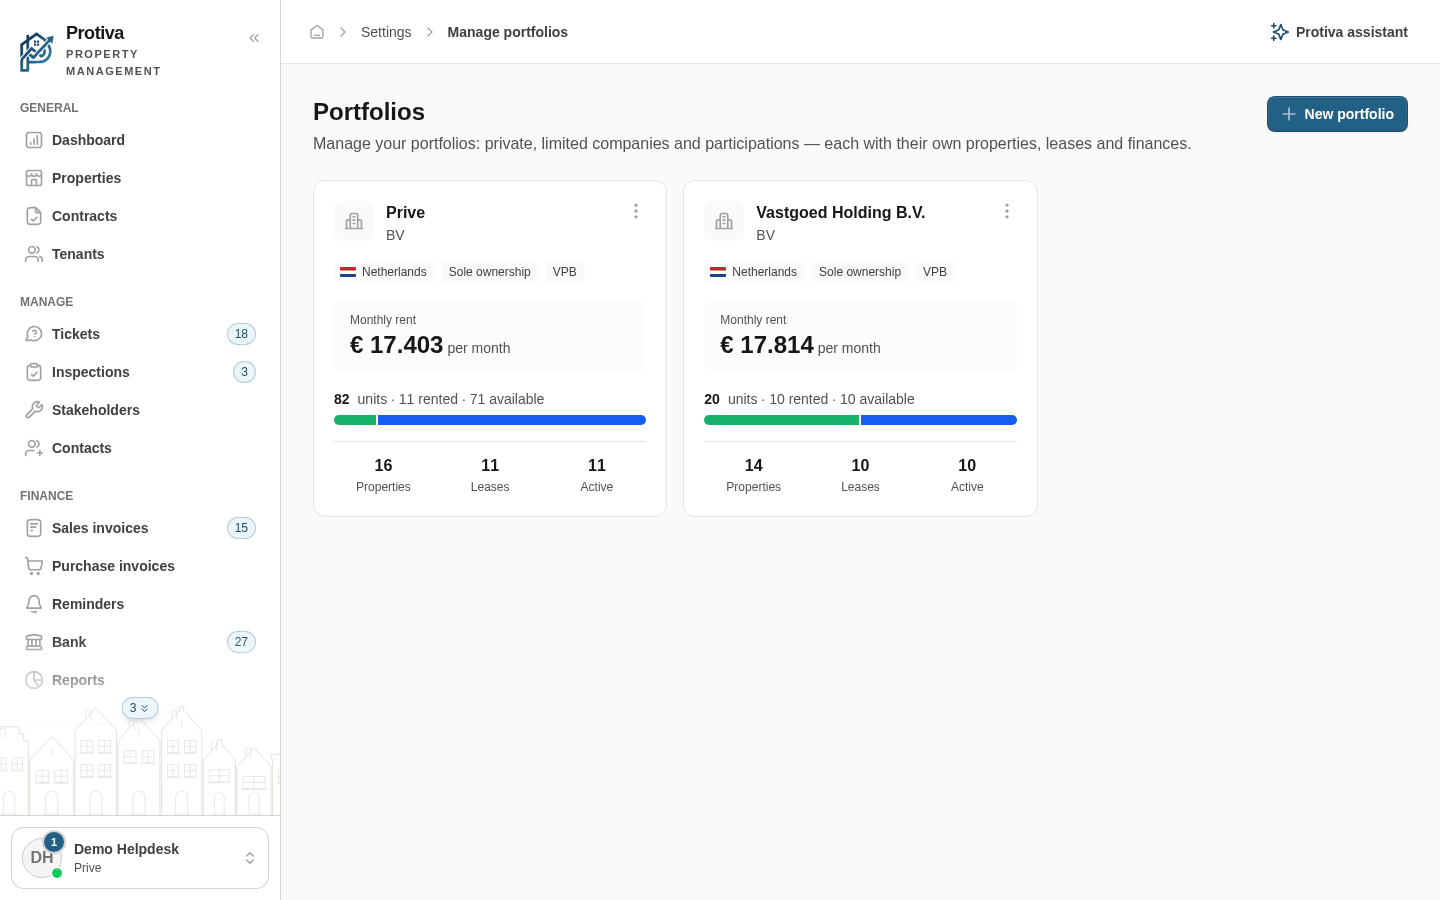Viewport: 1440px width, 900px height.
Task: Click the Prive portfolio building icon
Action: [354, 221]
